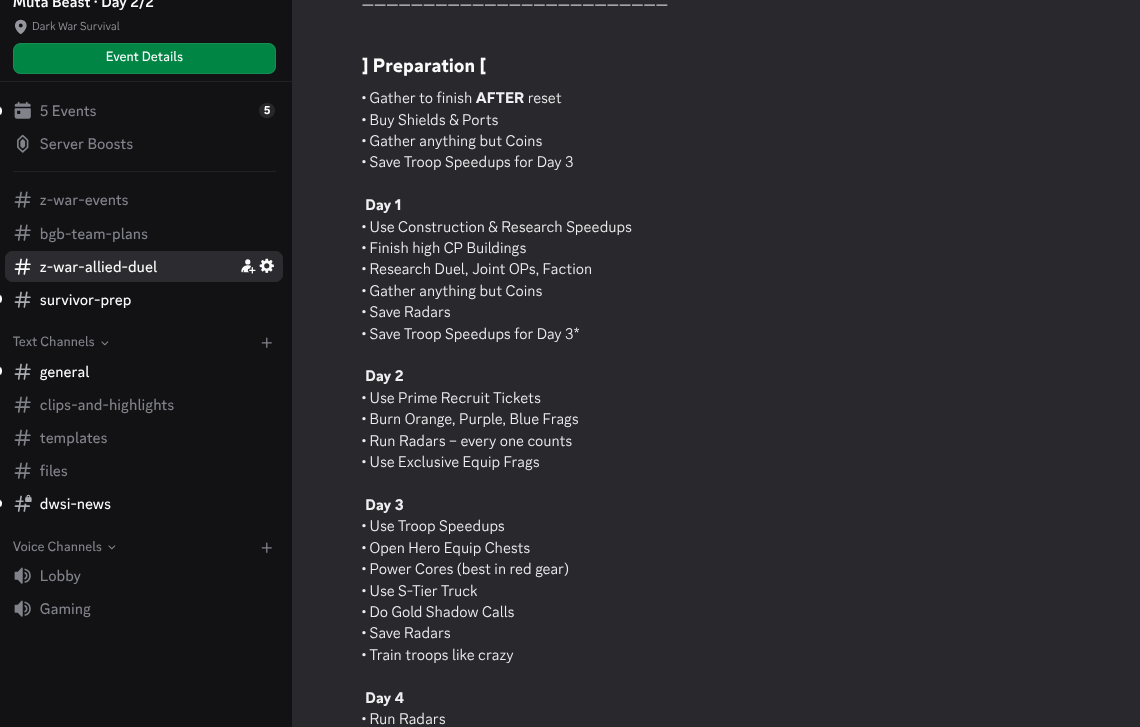Open the files channel

point(144,471)
